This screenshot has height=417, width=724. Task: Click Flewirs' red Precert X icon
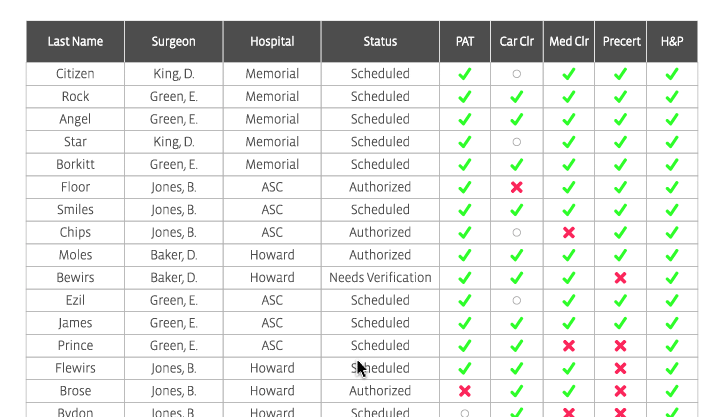click(x=620, y=369)
